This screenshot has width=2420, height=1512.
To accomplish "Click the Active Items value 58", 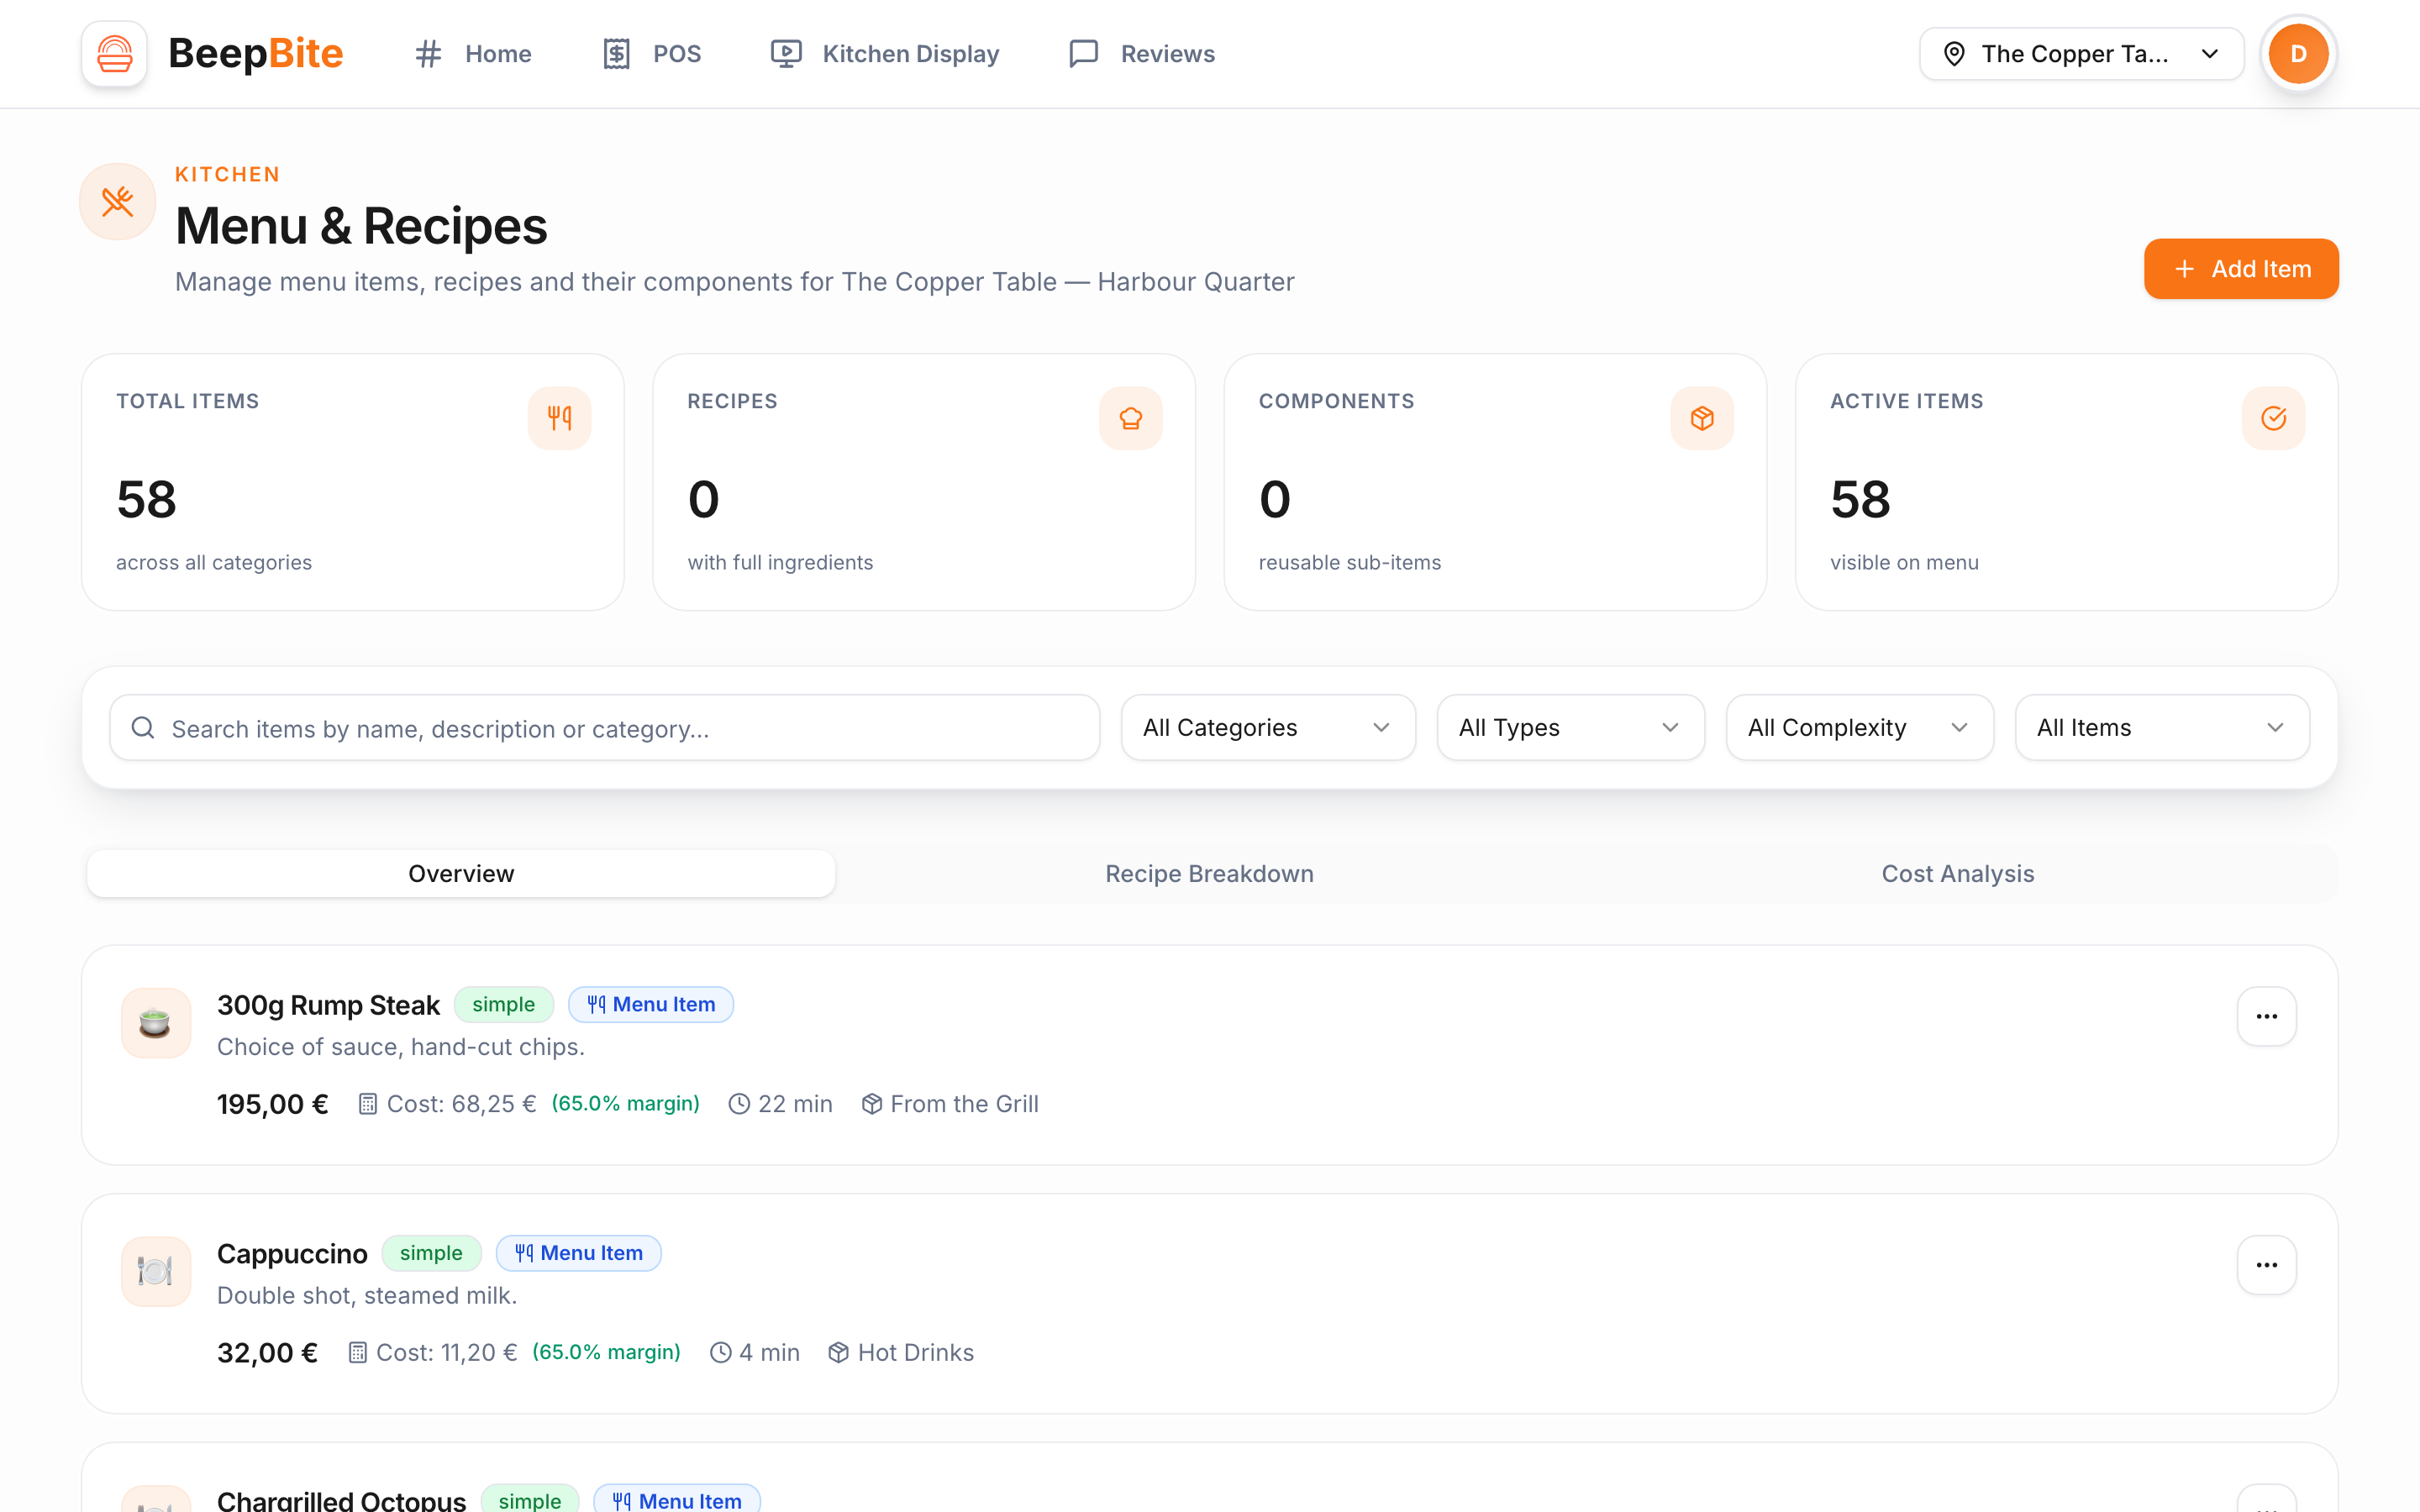I will point(1860,500).
